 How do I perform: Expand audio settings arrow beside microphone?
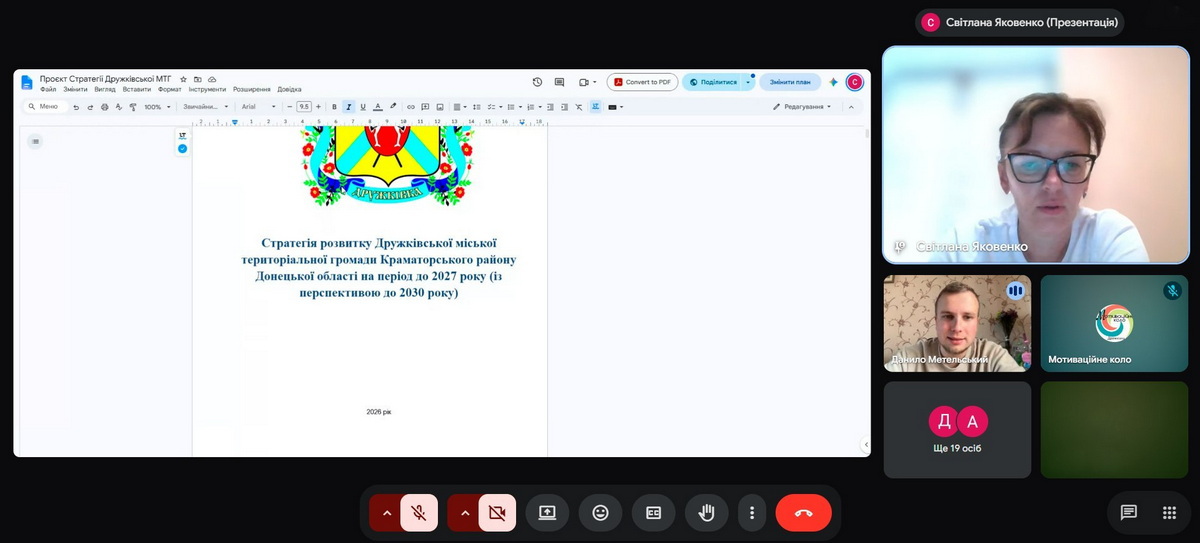[x=386, y=513]
